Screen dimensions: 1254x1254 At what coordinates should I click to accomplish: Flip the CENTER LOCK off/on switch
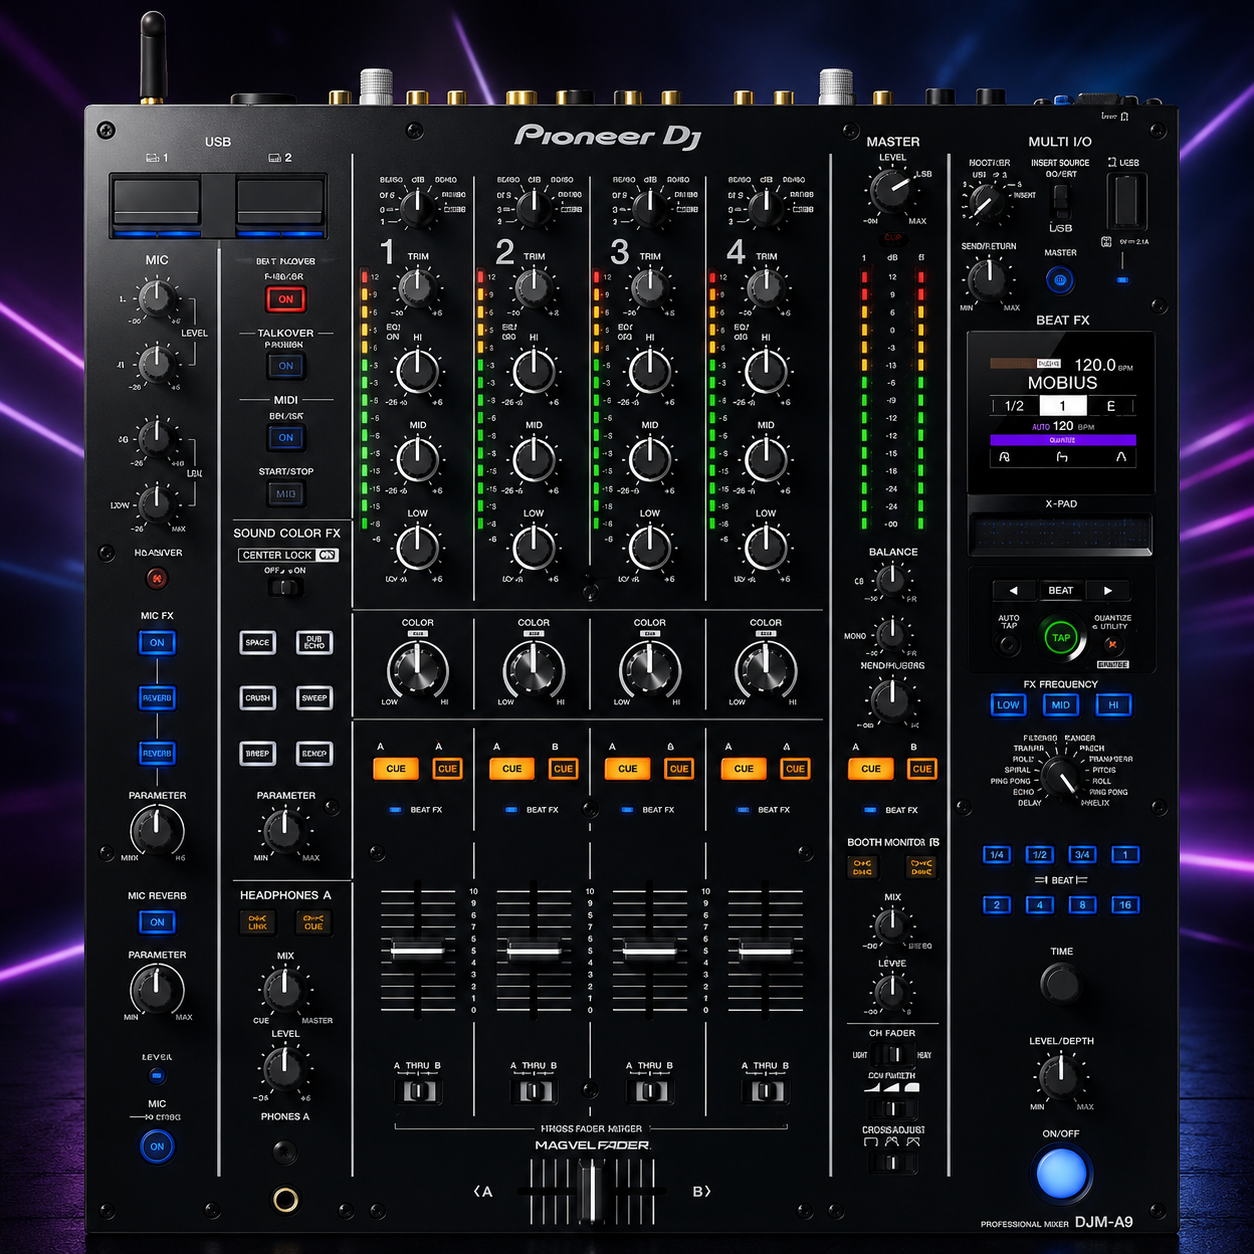pyautogui.click(x=286, y=587)
